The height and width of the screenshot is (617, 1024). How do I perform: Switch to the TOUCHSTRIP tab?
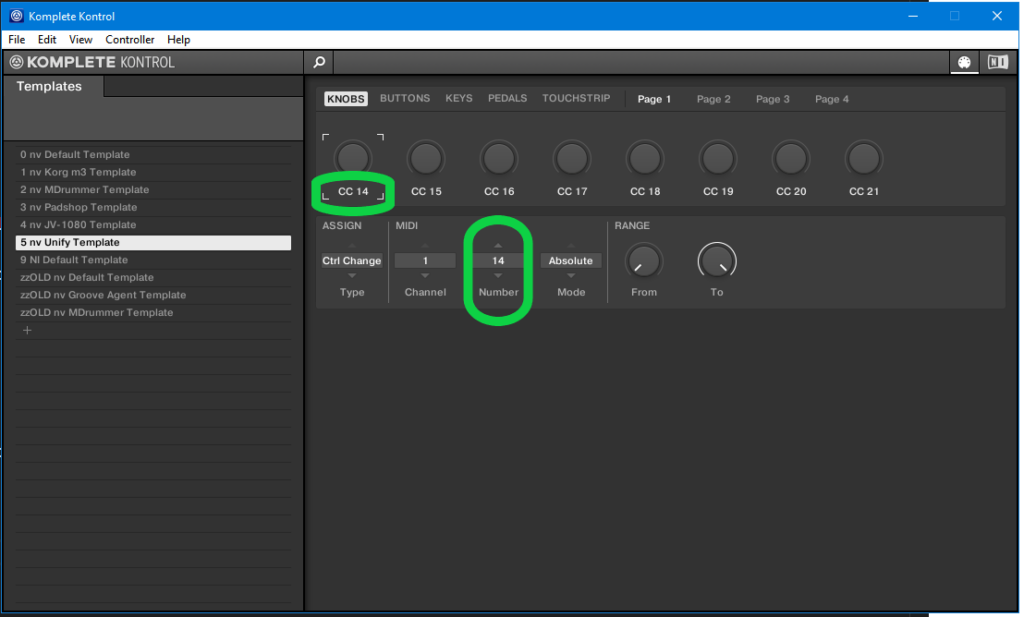pos(576,98)
